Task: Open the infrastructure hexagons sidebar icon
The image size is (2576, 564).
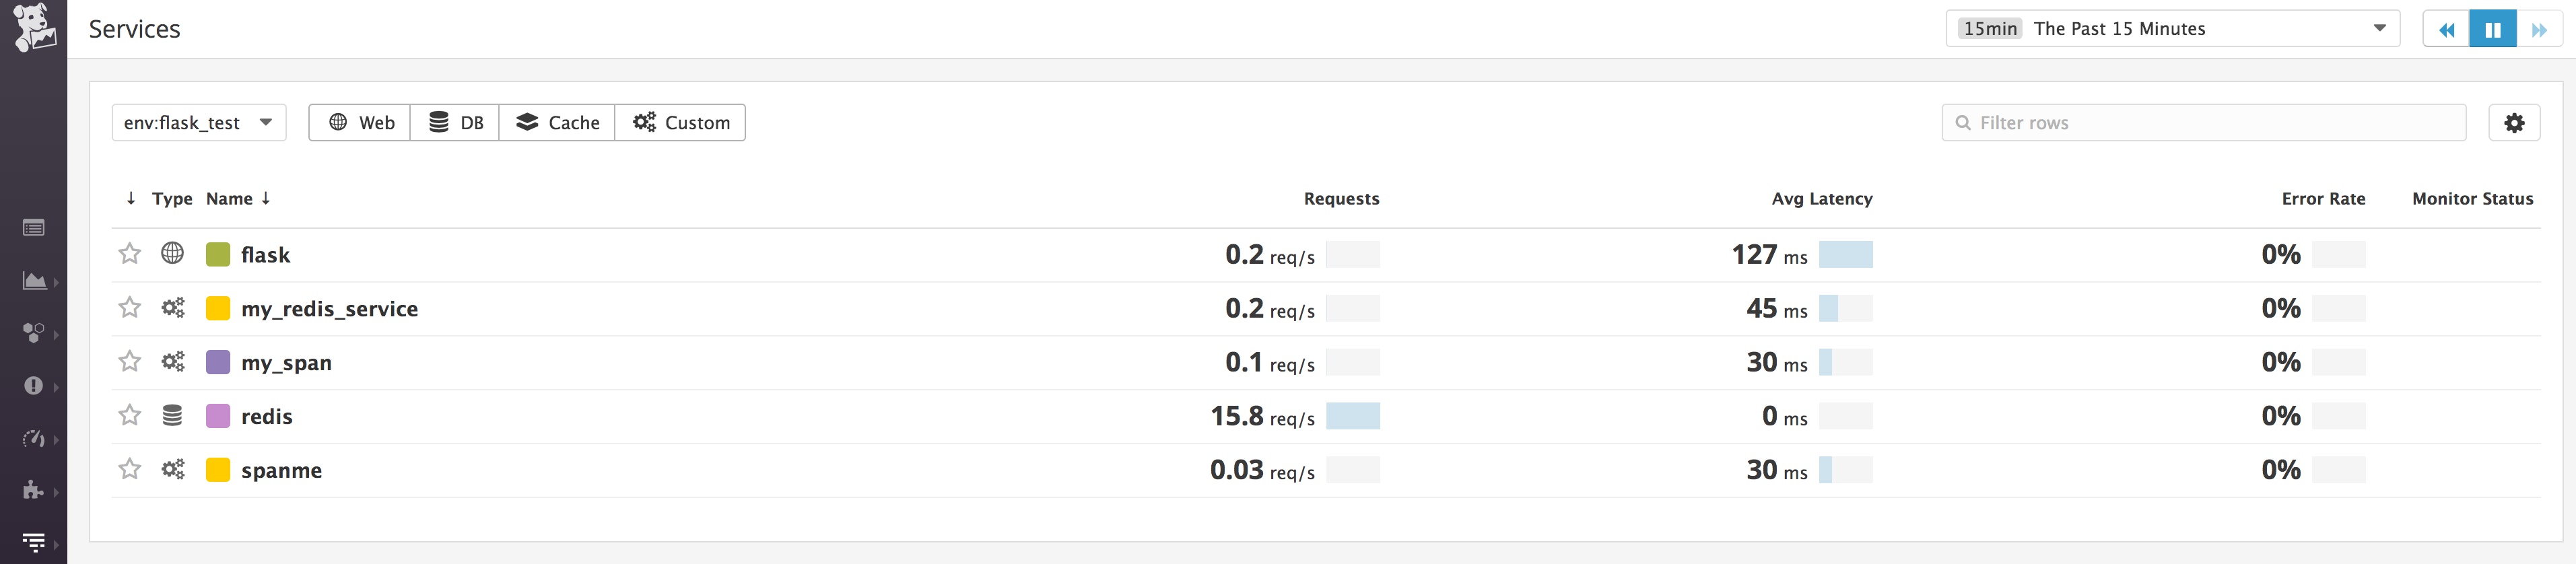Action: pyautogui.click(x=33, y=333)
